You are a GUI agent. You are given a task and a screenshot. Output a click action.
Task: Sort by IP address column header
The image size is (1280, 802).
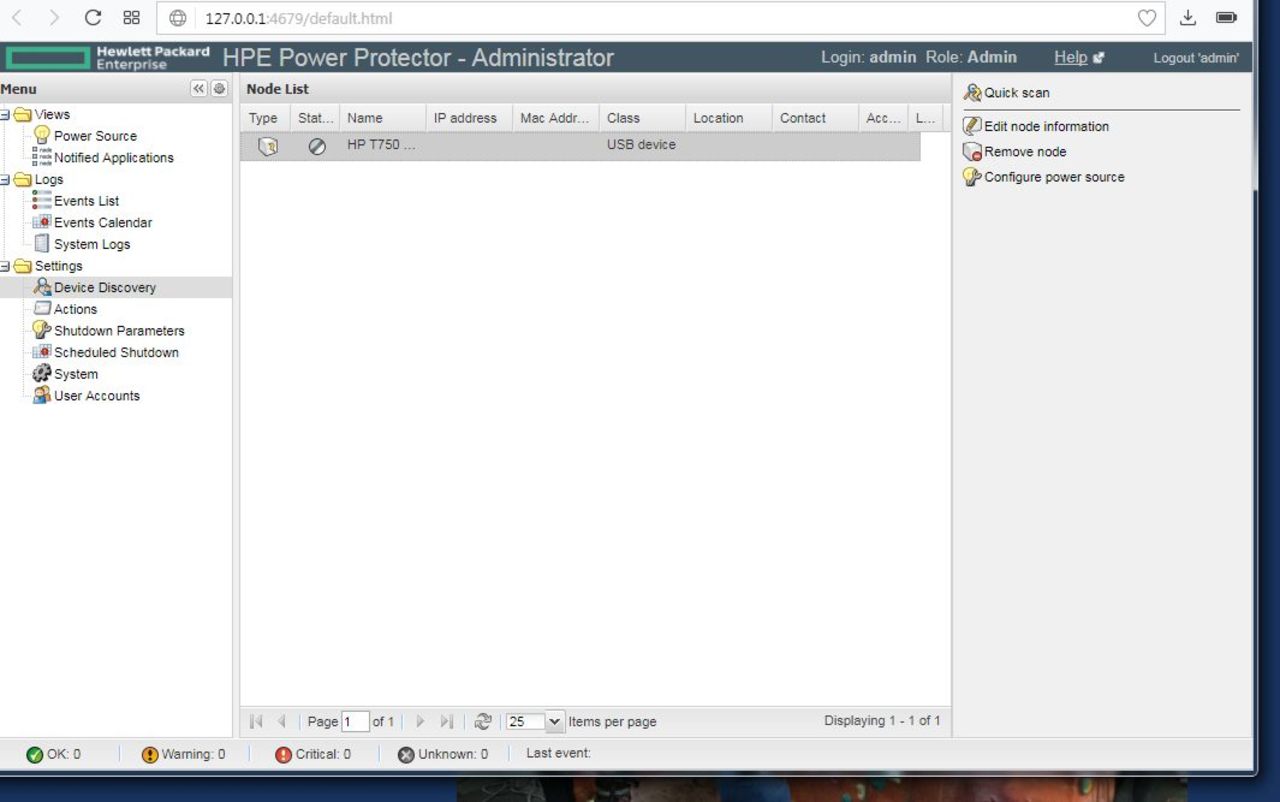(469, 118)
